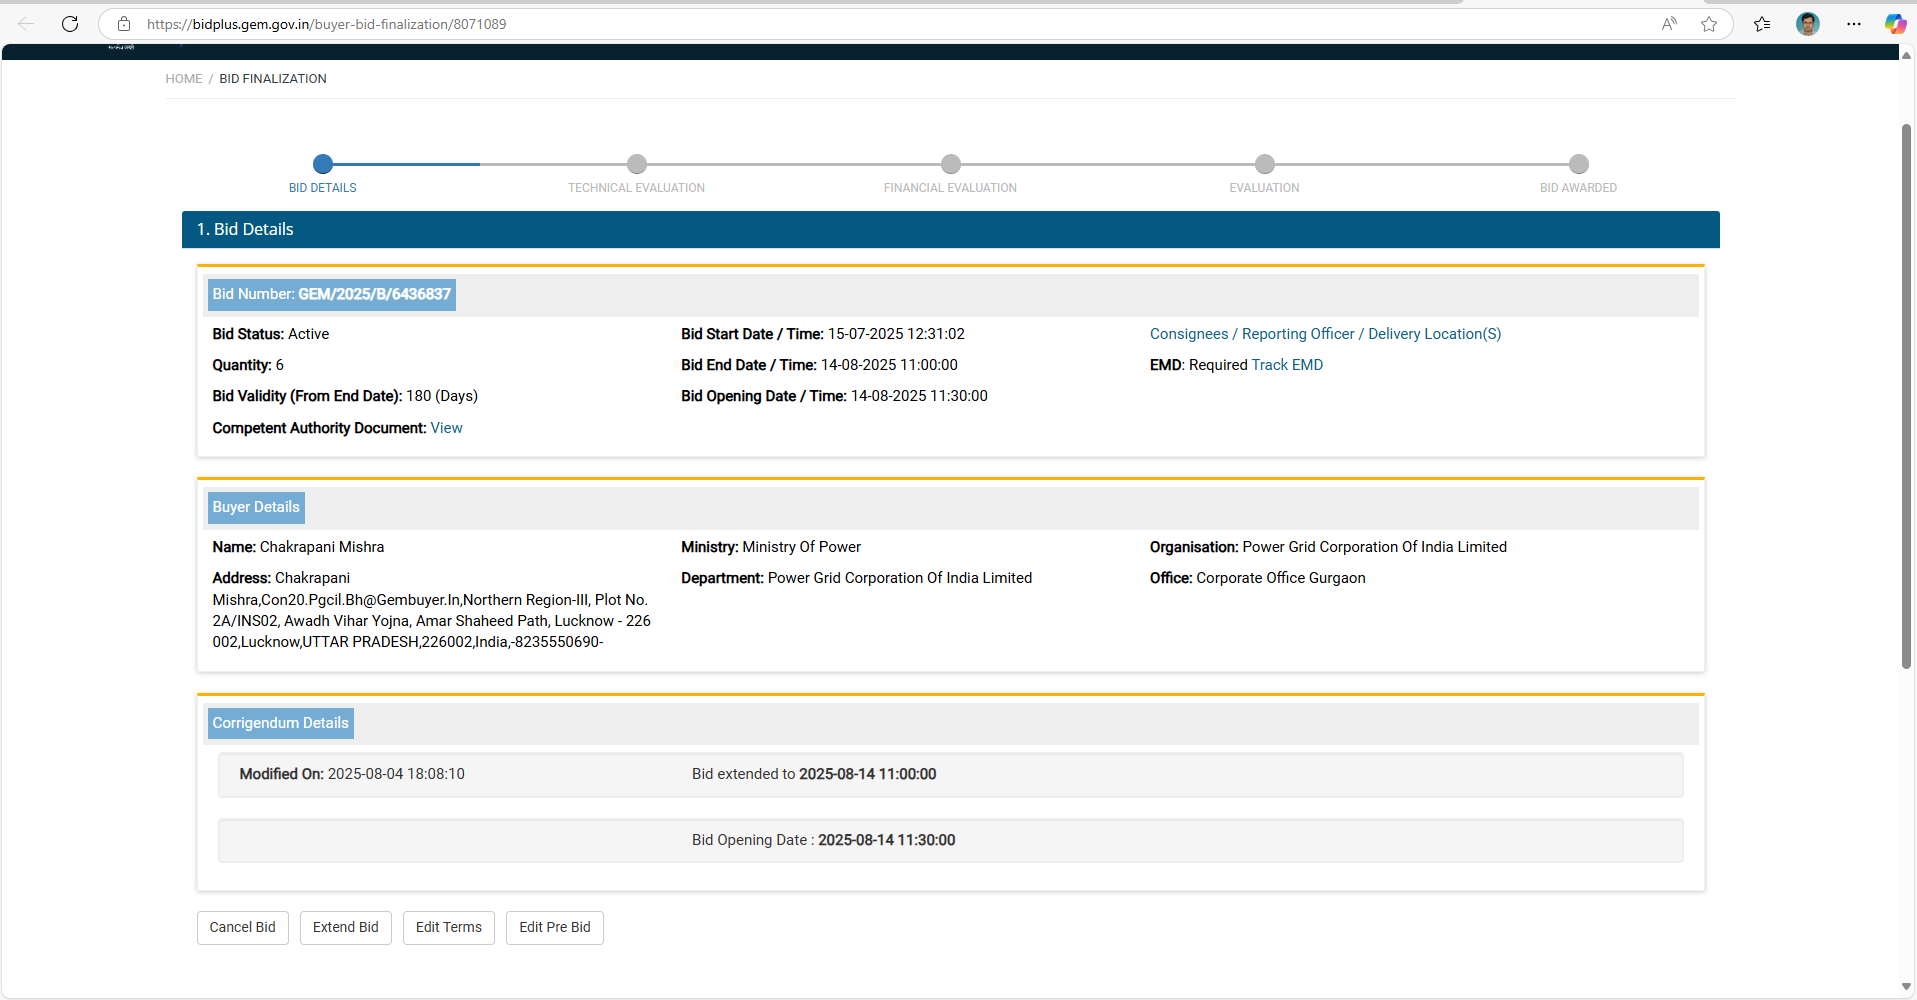1917x1000 pixels.
Task: Click Bid End Date / Time value
Action: pyautogui.click(x=889, y=365)
